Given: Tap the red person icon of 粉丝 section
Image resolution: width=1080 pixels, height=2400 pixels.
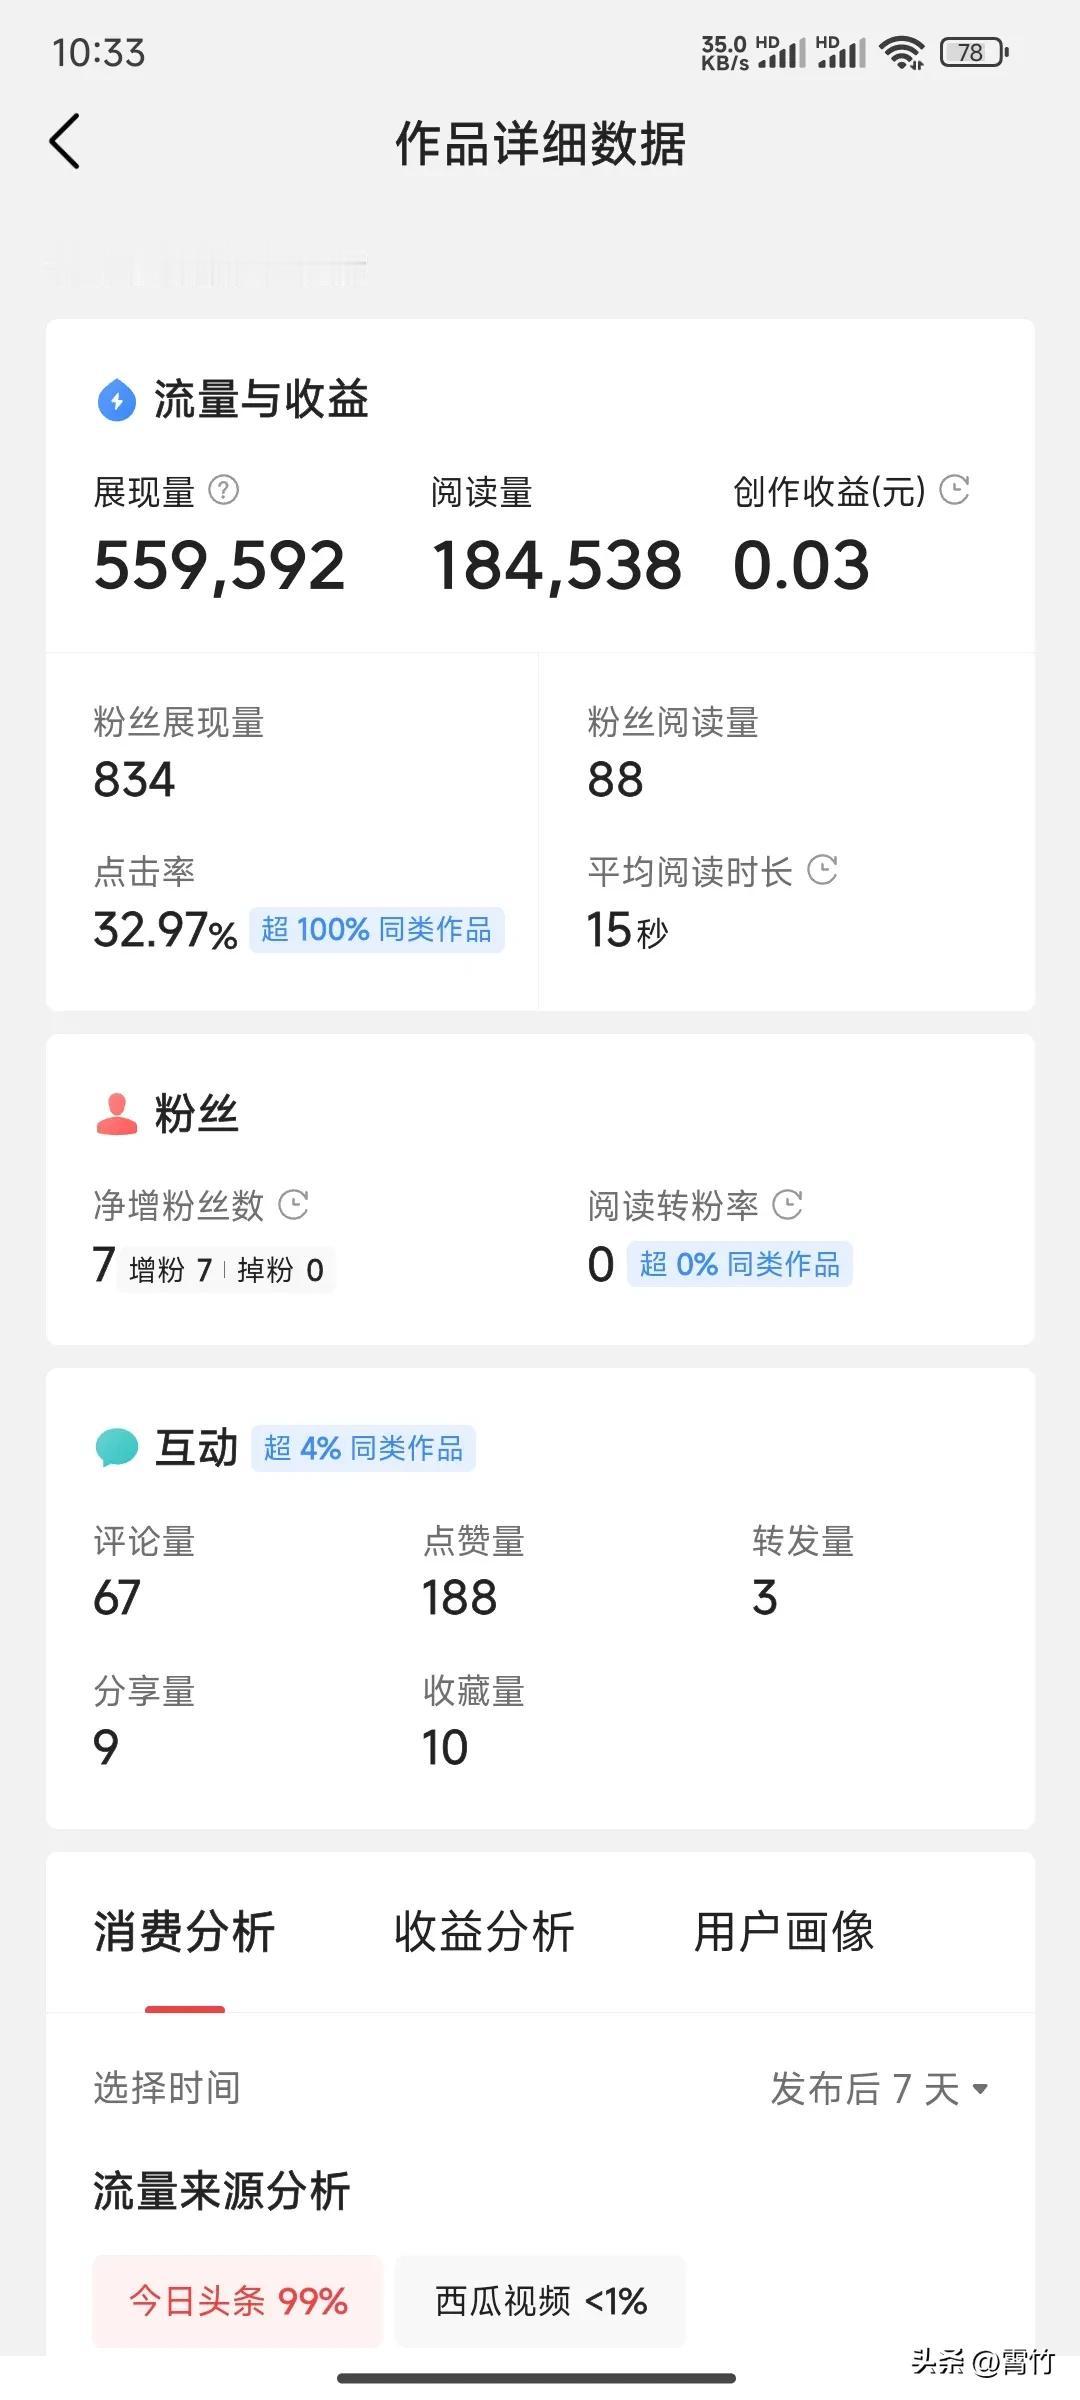Looking at the screenshot, I should click(116, 1114).
